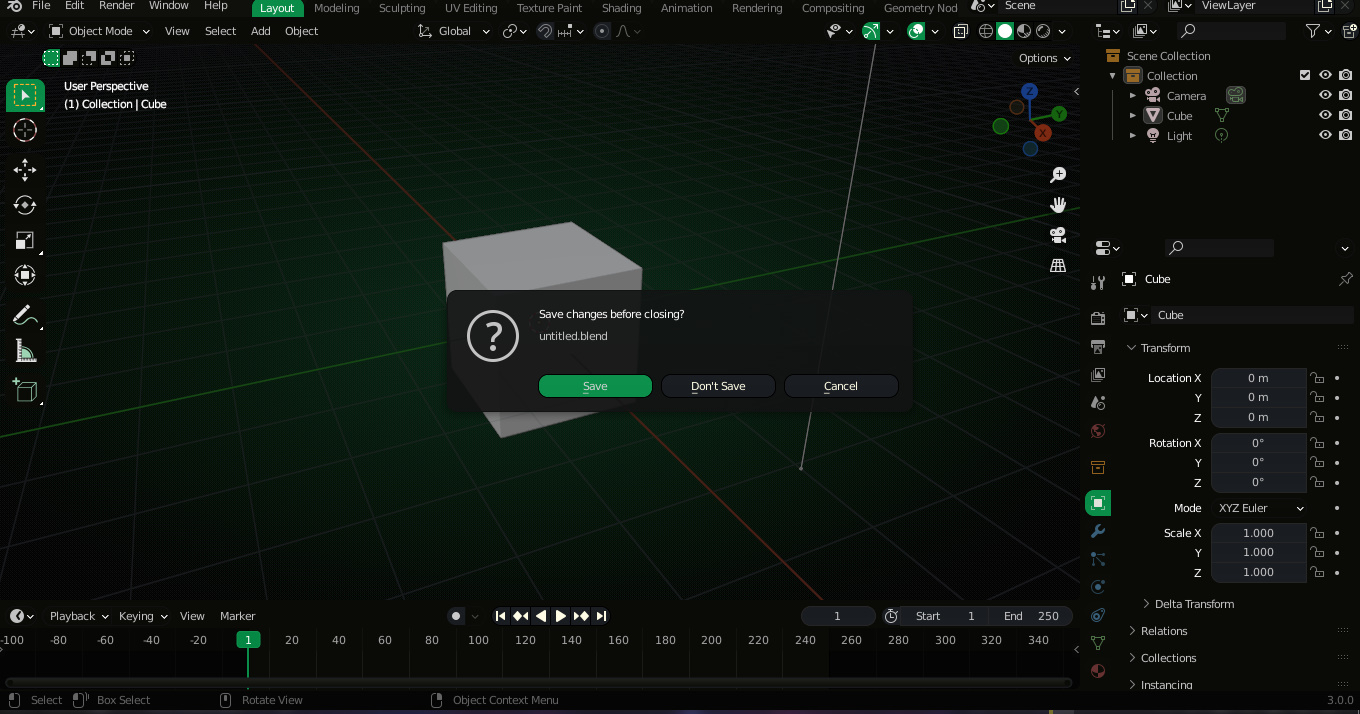Select the Rotate tool
The width and height of the screenshot is (1360, 714).
coord(25,205)
